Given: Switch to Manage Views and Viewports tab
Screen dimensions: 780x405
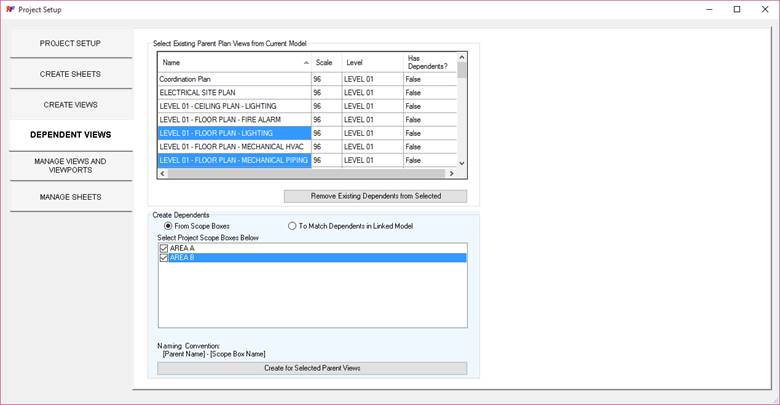Looking at the screenshot, I should click(70, 165).
